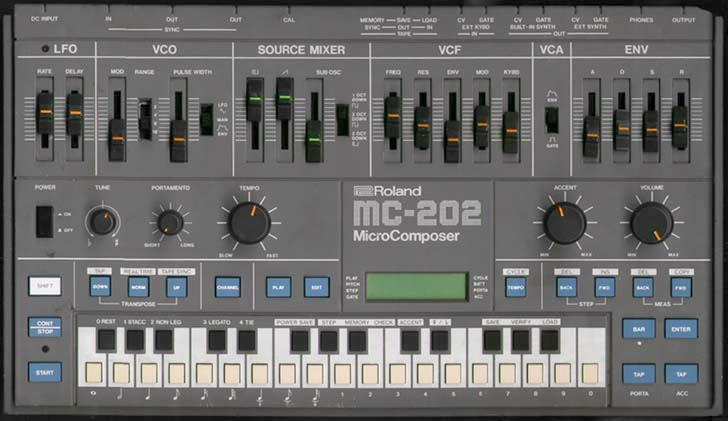Click the ACCENT knob
728x421 pixels.
click(x=565, y=223)
